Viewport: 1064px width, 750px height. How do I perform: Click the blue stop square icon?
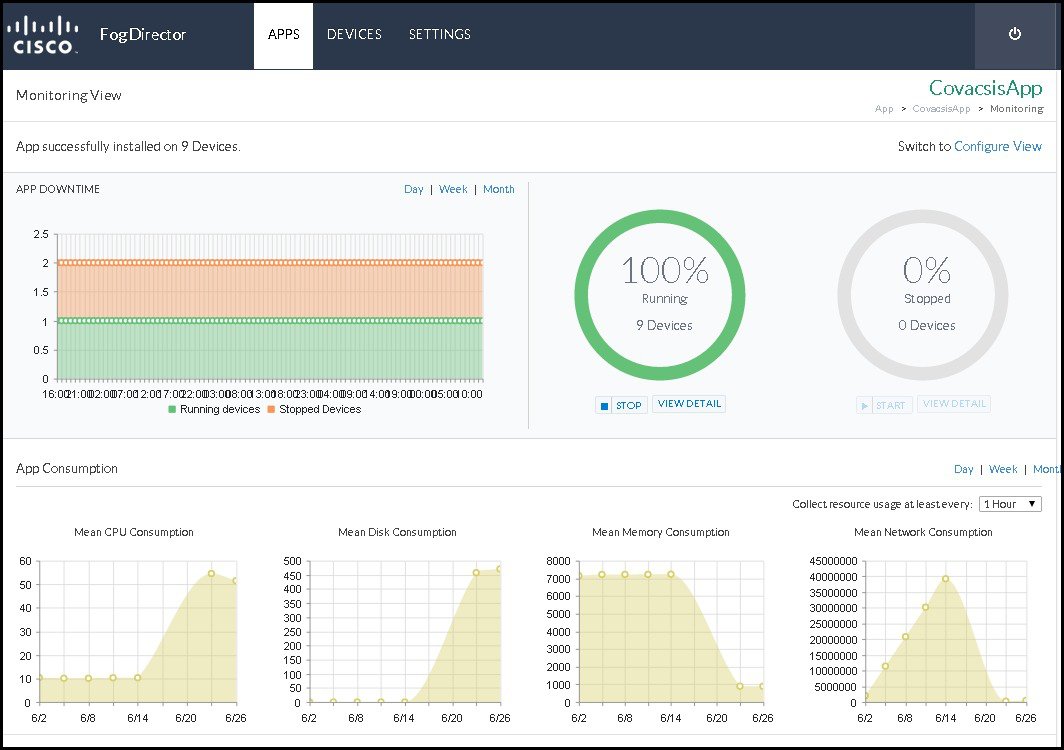[x=604, y=405]
